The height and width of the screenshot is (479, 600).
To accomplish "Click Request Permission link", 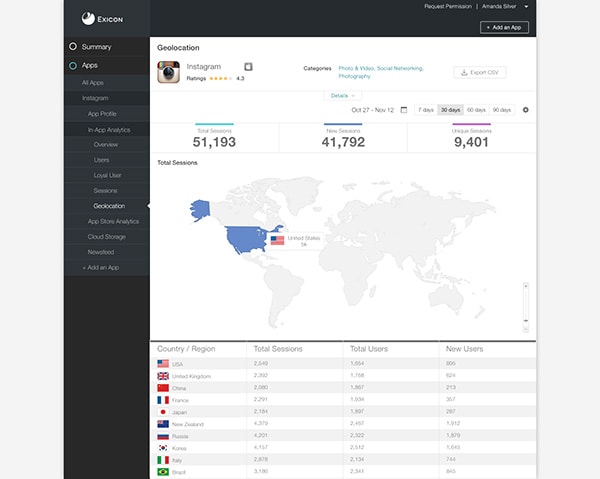I will [446, 6].
